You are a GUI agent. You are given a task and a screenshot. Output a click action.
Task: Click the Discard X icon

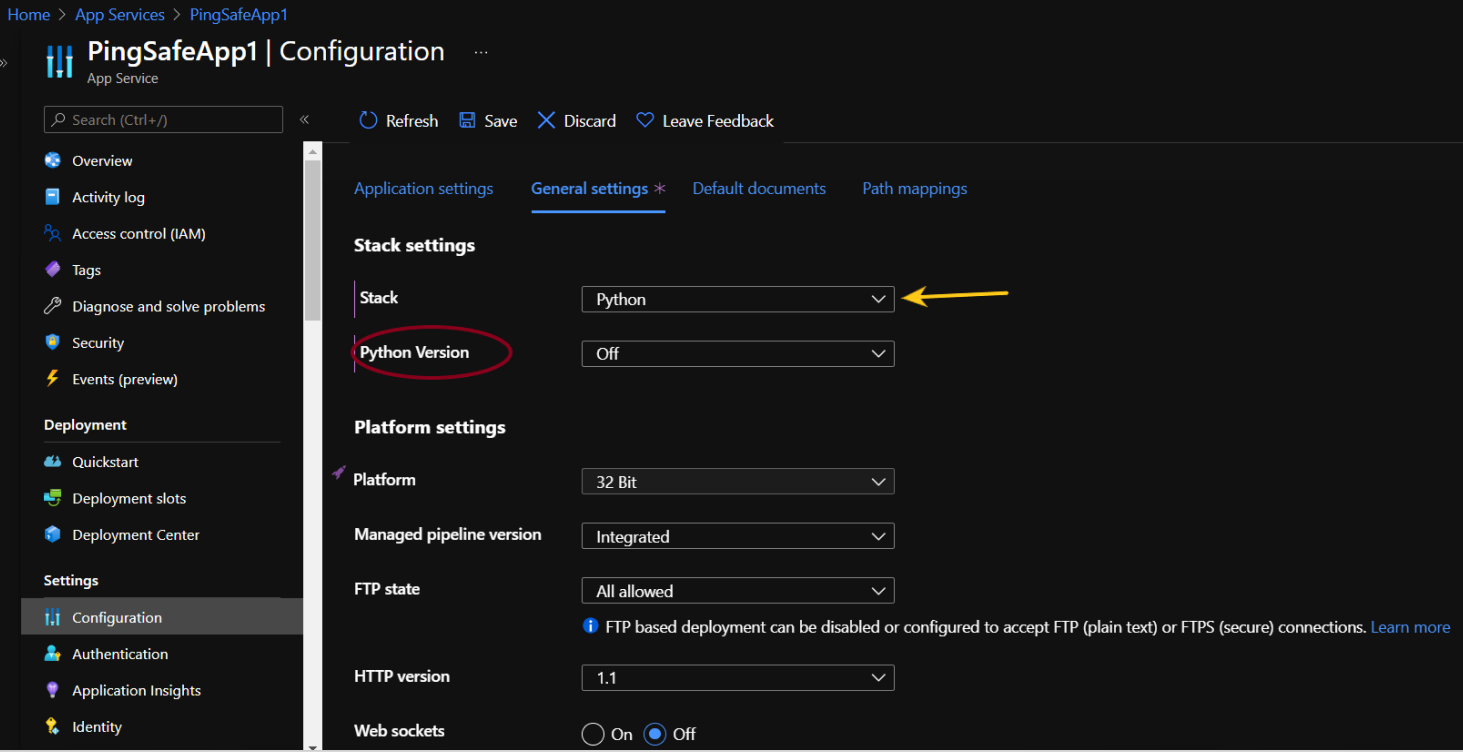tap(546, 121)
